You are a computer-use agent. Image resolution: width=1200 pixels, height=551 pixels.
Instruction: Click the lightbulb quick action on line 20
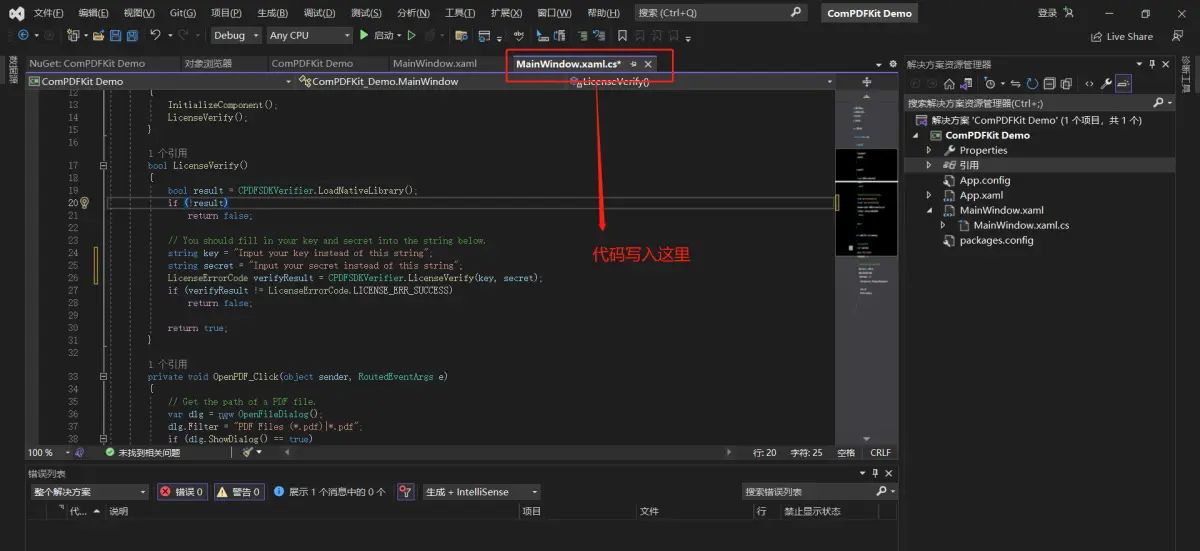84,202
